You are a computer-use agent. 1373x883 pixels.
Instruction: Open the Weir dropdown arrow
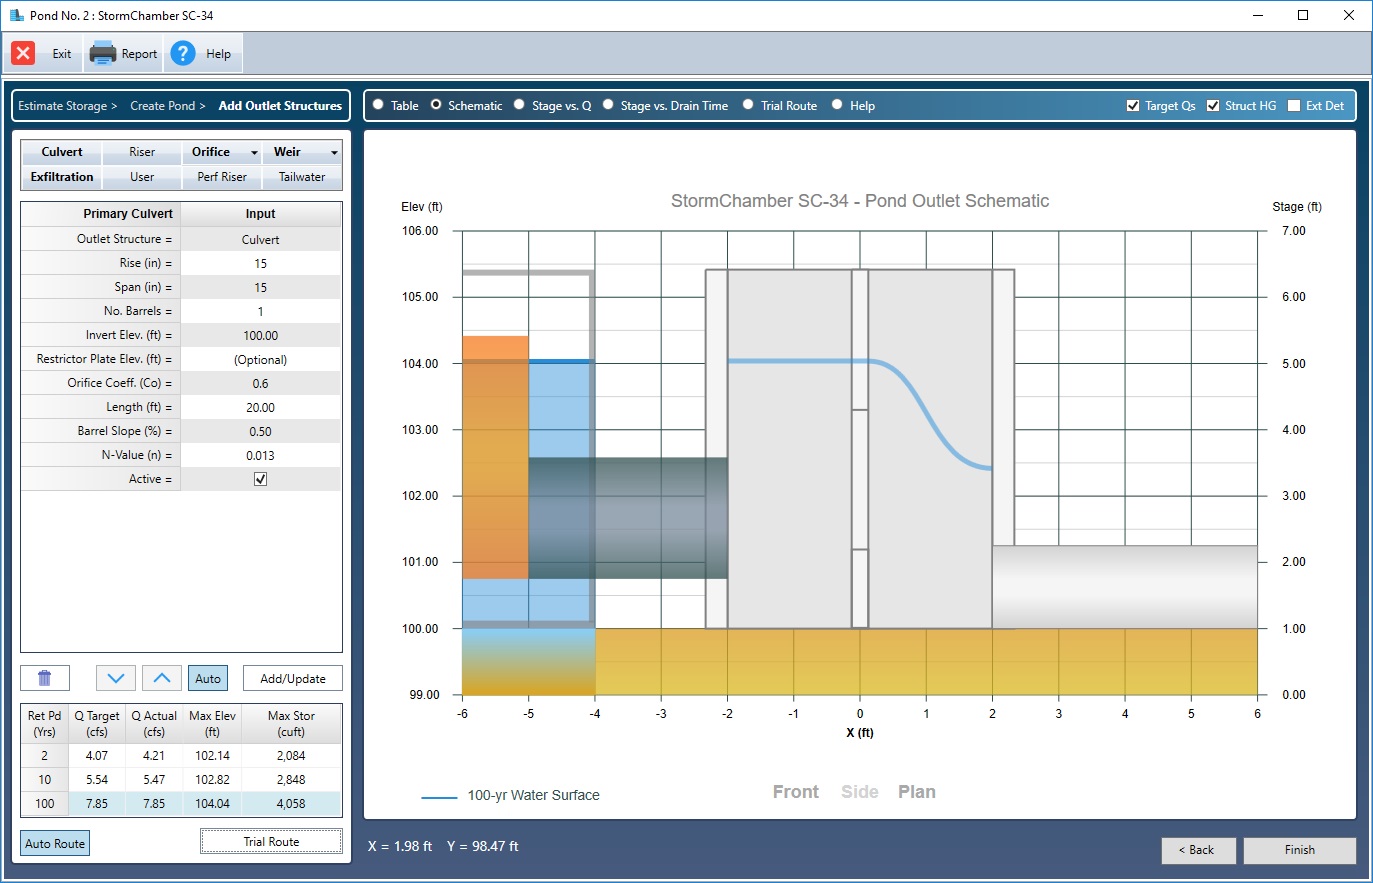(334, 153)
